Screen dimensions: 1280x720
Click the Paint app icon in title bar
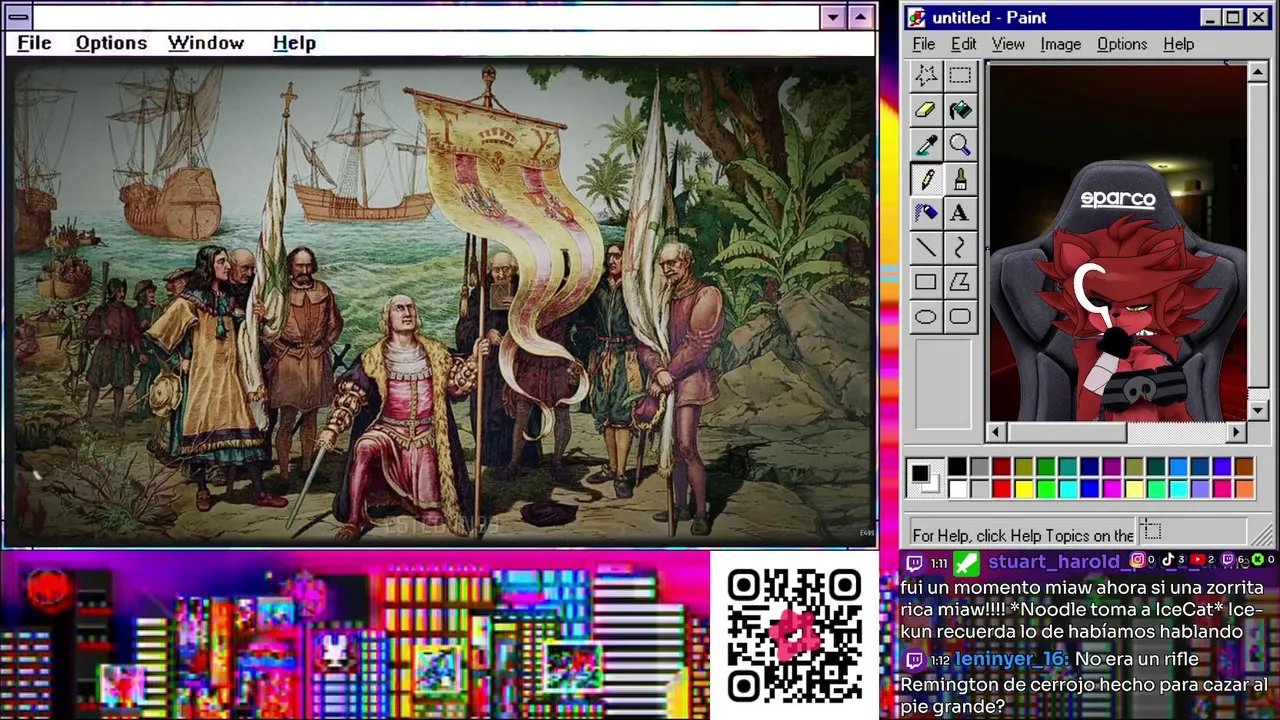click(x=917, y=17)
